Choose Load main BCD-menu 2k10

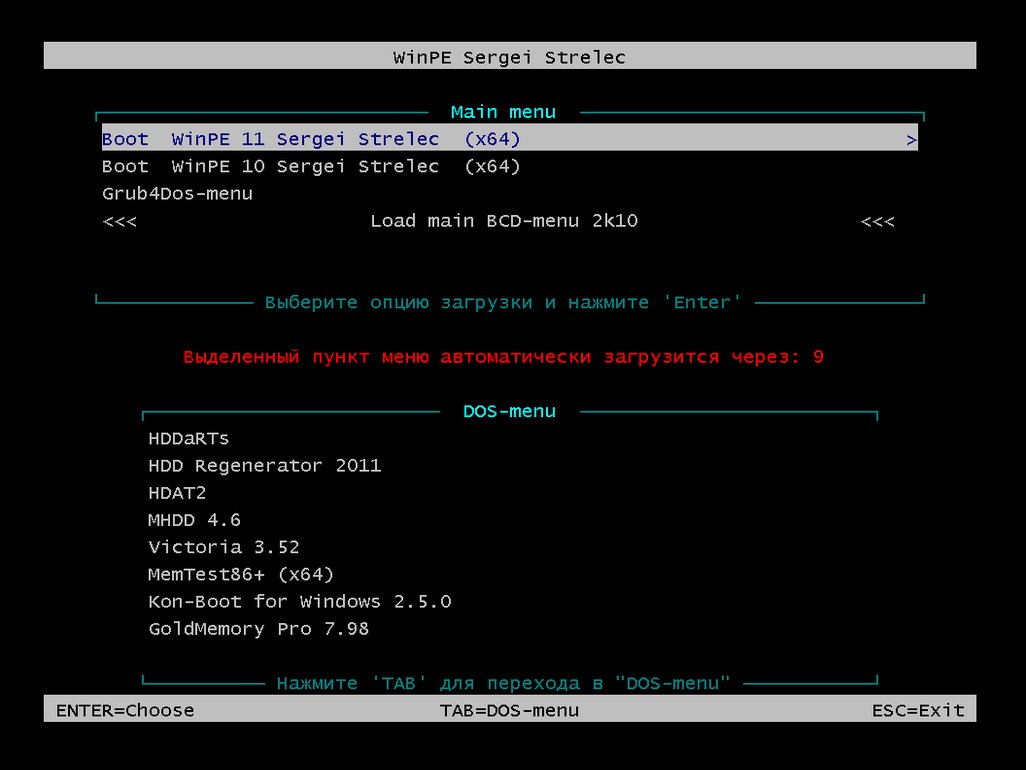click(x=504, y=221)
